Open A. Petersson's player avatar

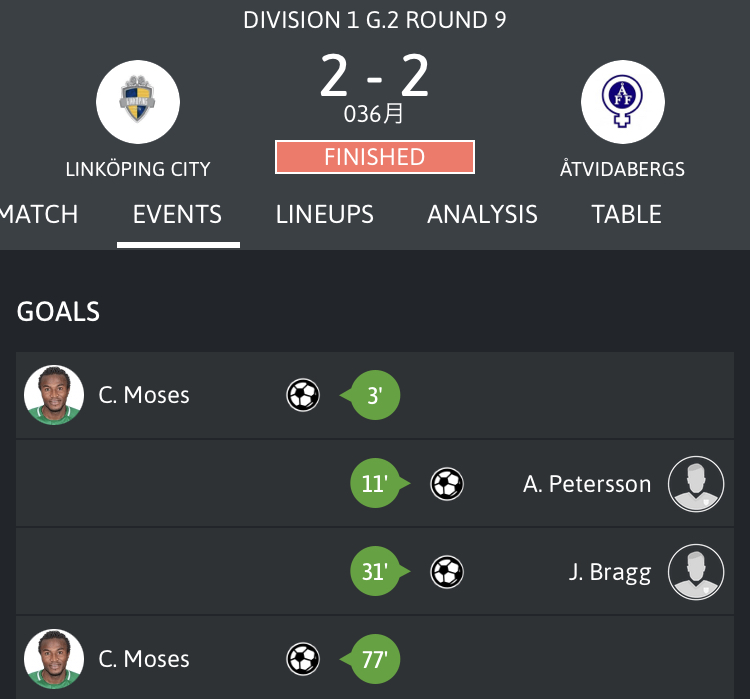[x=696, y=484]
